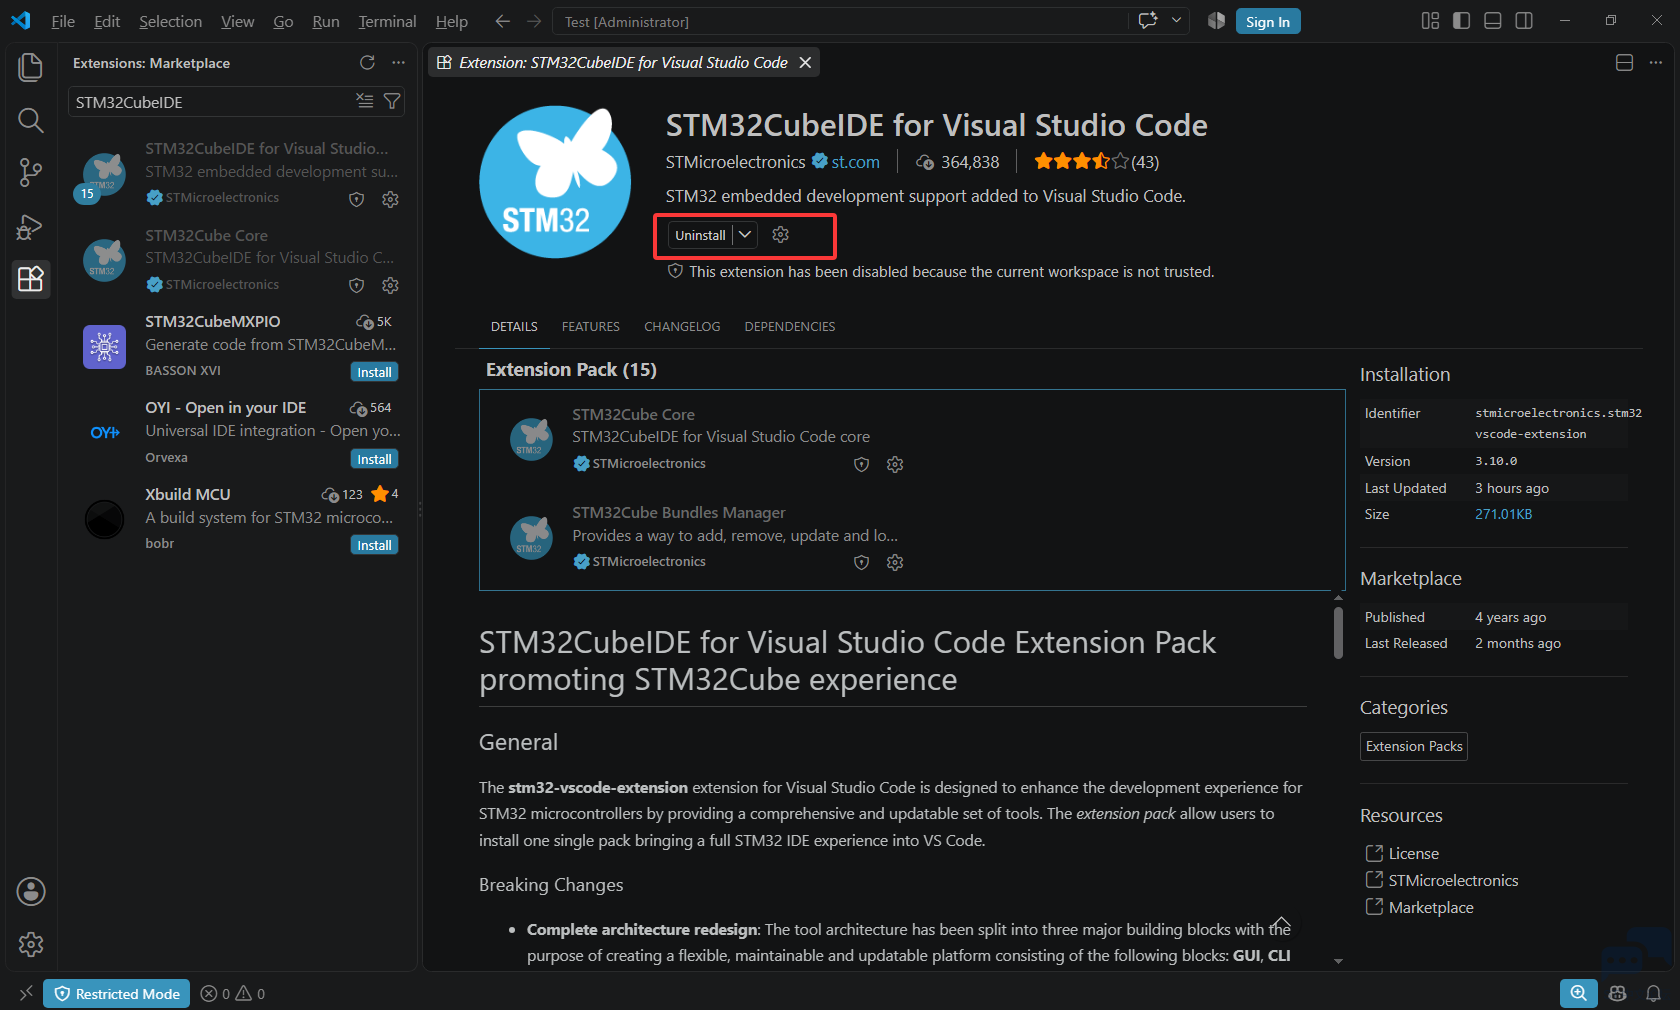Open the Search view in the activity bar
This screenshot has width=1680, height=1010.
pyautogui.click(x=31, y=120)
